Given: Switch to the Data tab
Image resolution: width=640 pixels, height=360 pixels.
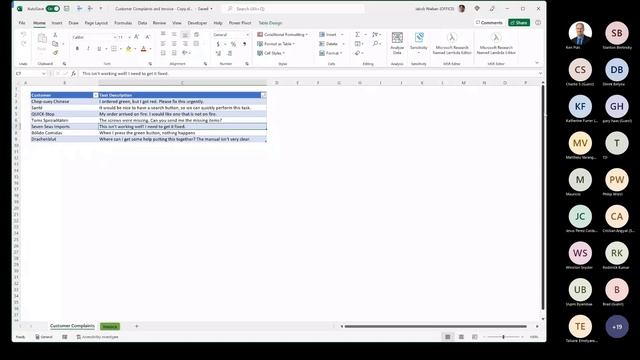Looking at the screenshot, I should pyautogui.click(x=142, y=23).
